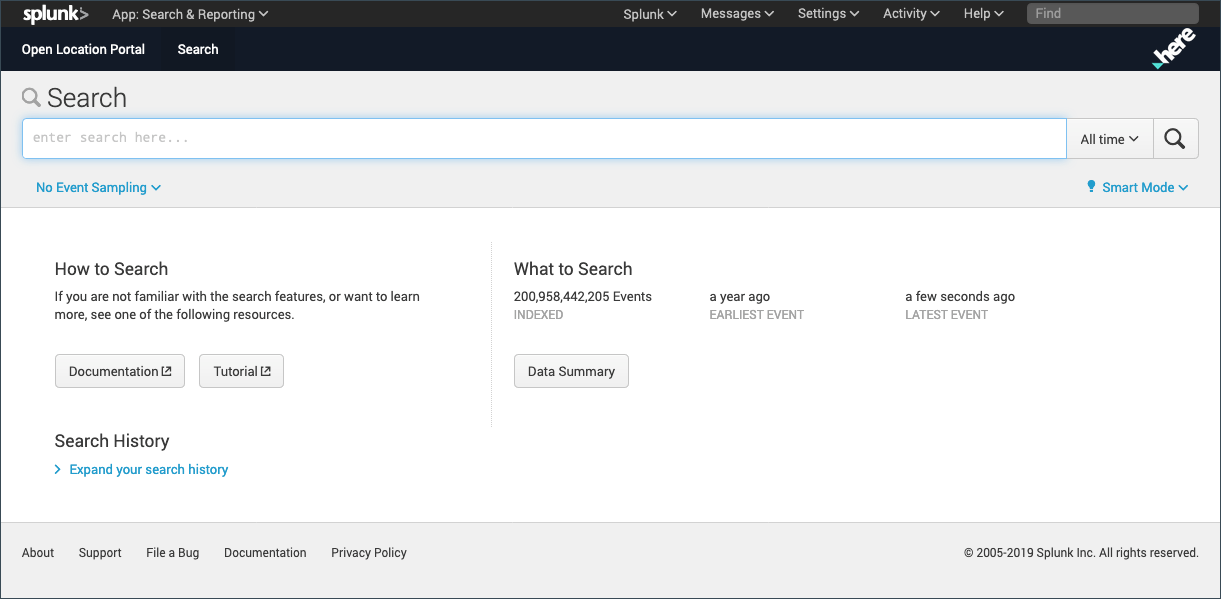
Task: Switch to the Open Location Portal tab
Action: (83, 48)
